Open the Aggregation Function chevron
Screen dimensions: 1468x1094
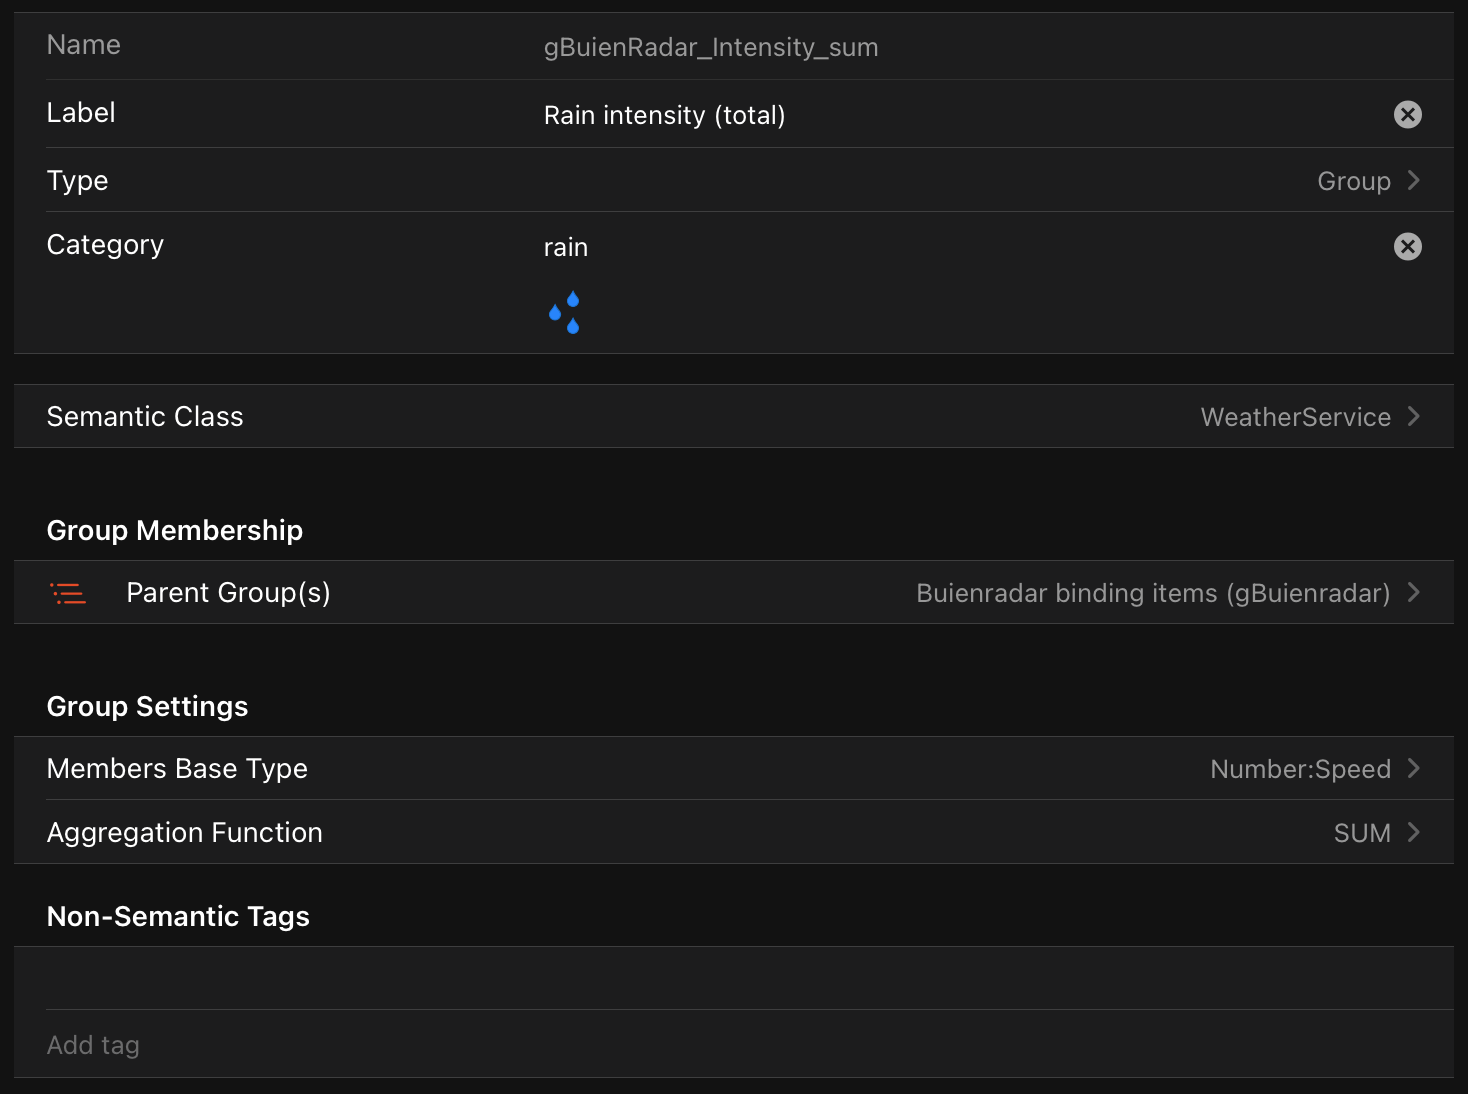pyautogui.click(x=1414, y=833)
